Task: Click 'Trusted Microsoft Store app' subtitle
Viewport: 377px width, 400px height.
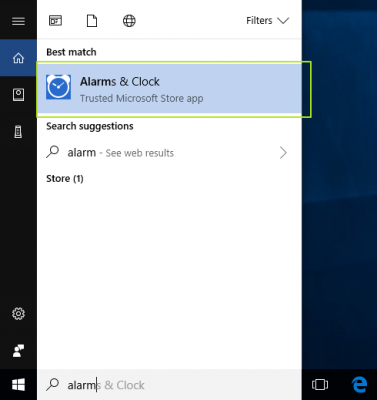Action: coord(142,98)
